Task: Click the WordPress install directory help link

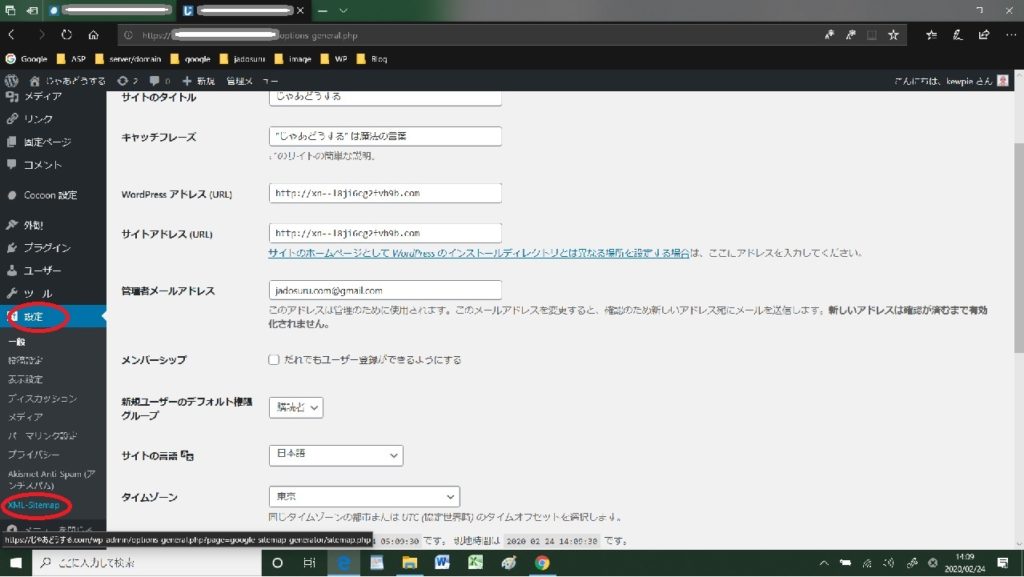Action: pos(478,253)
